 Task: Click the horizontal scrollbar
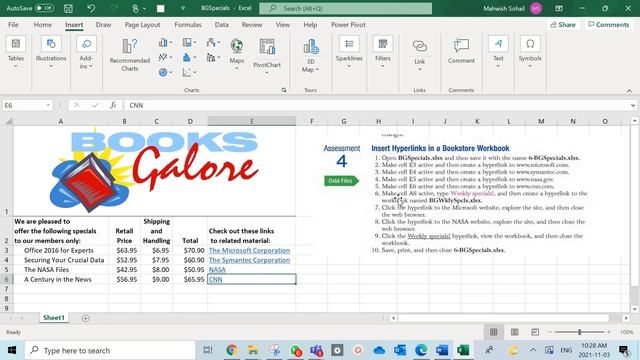click(x=503, y=318)
